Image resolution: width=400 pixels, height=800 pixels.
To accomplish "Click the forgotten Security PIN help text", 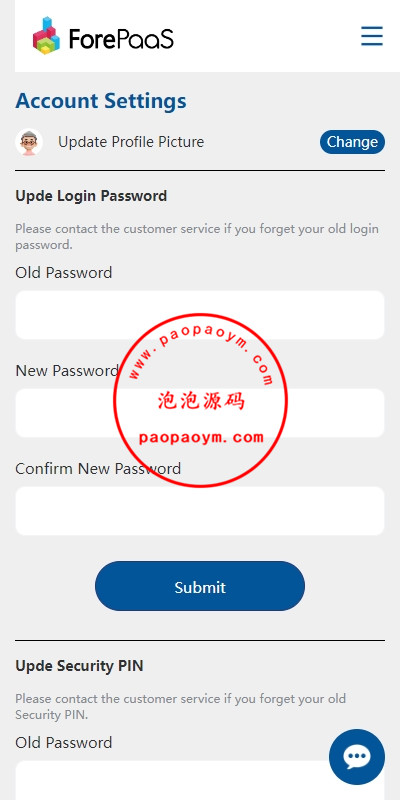I will [181, 707].
